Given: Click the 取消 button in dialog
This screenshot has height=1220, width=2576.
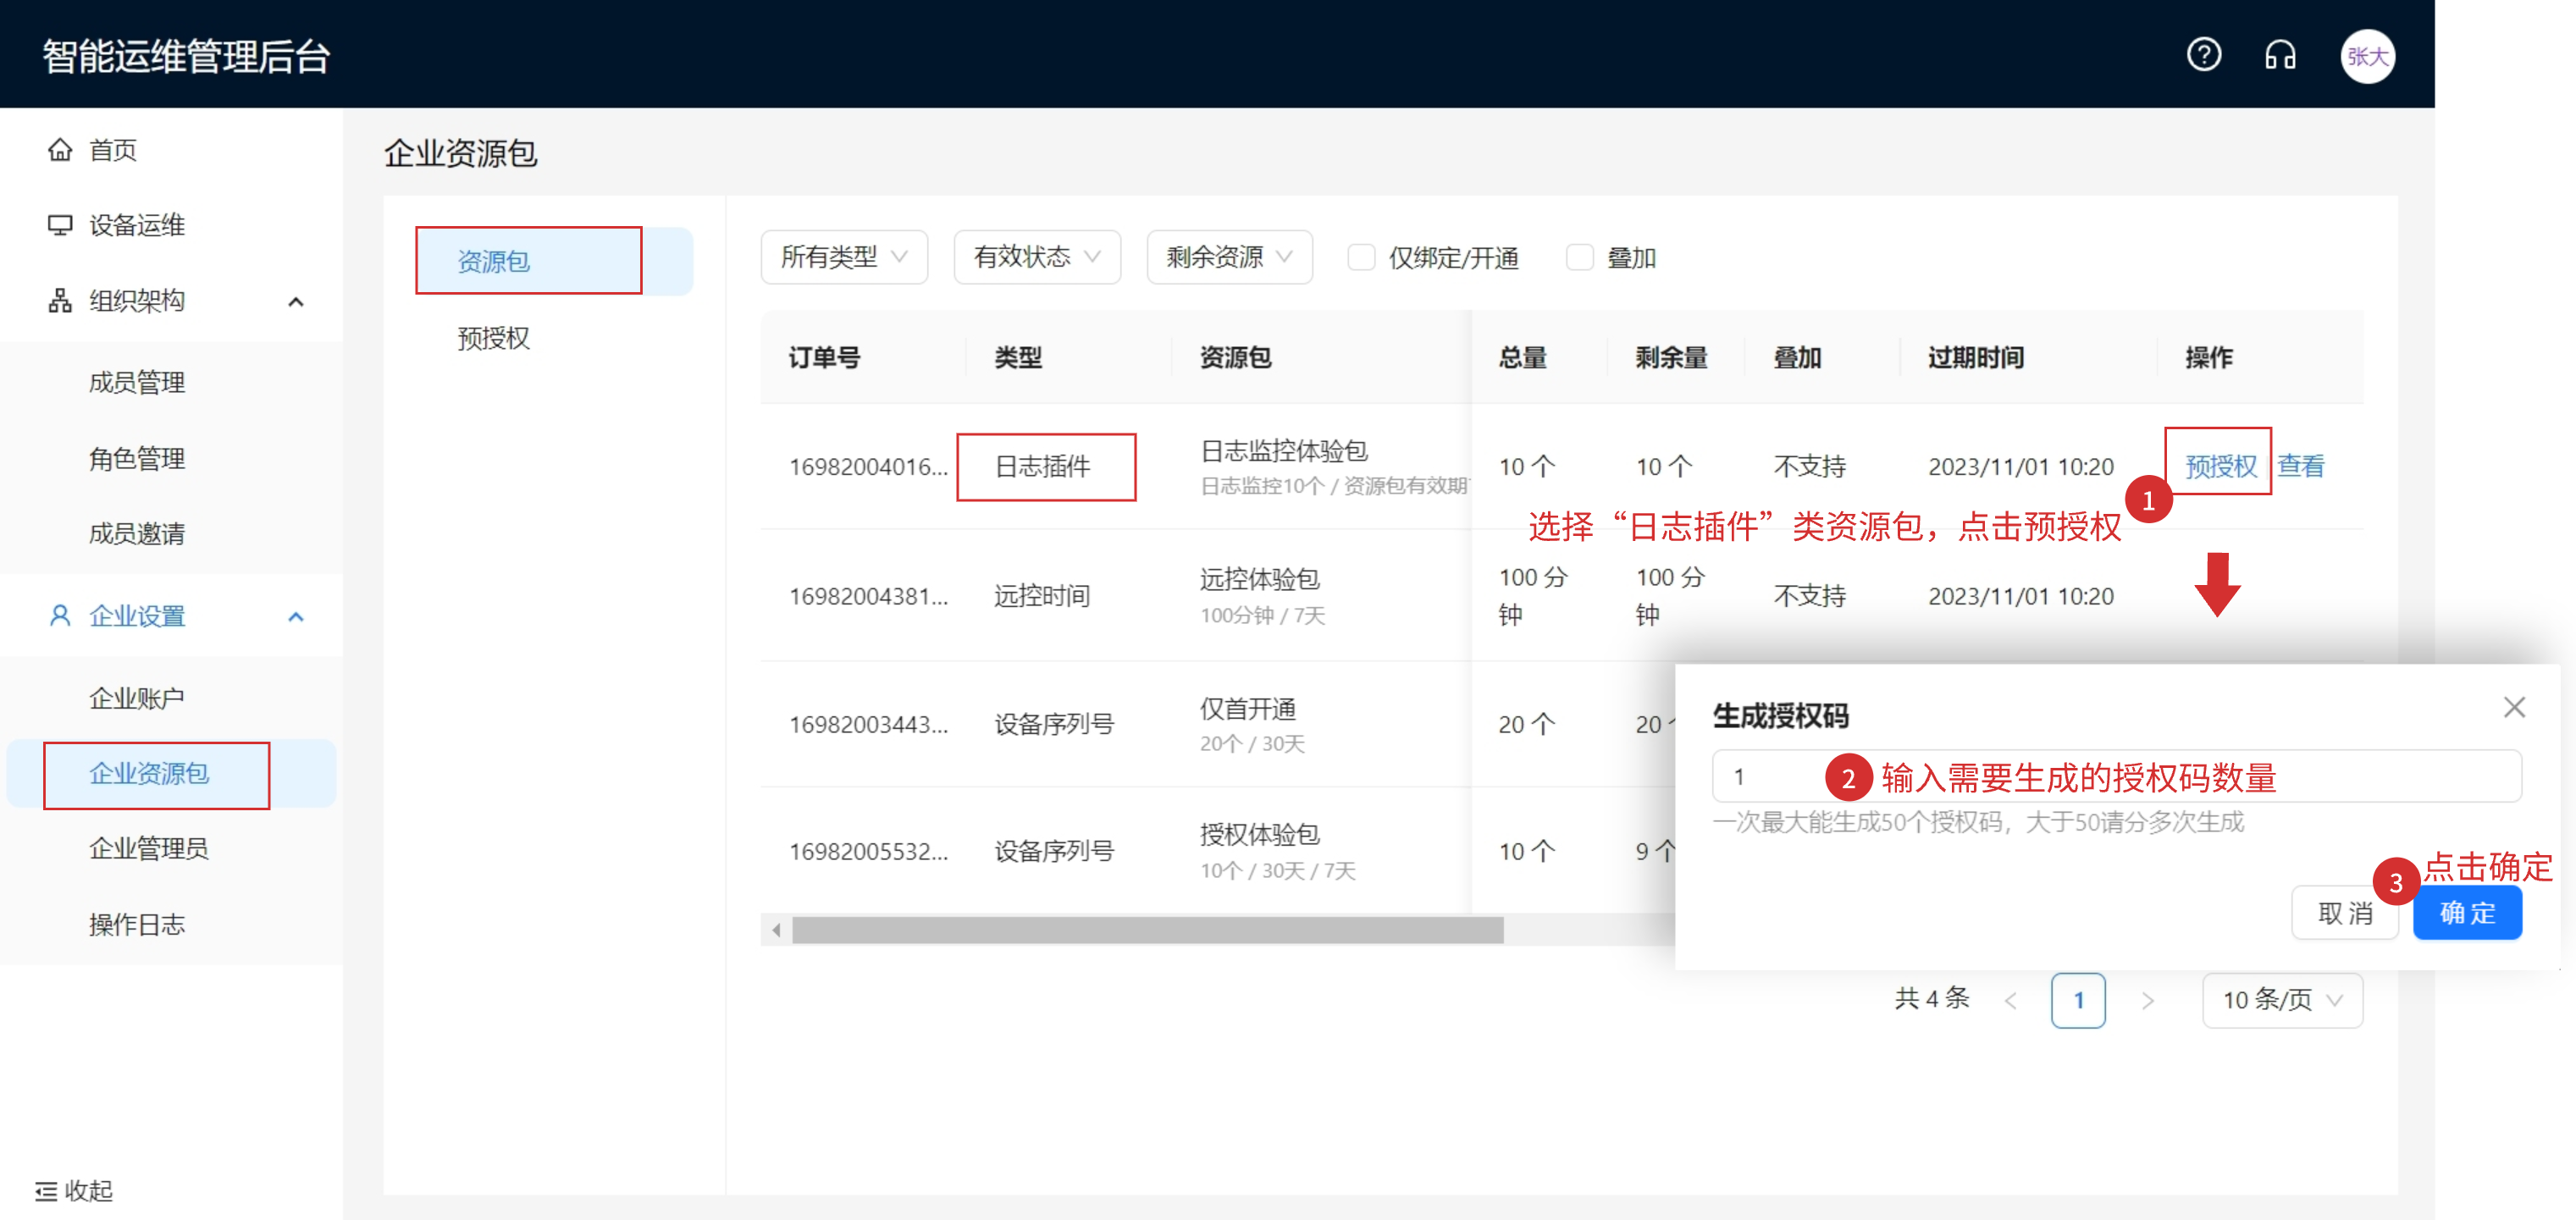Looking at the screenshot, I should [2344, 912].
